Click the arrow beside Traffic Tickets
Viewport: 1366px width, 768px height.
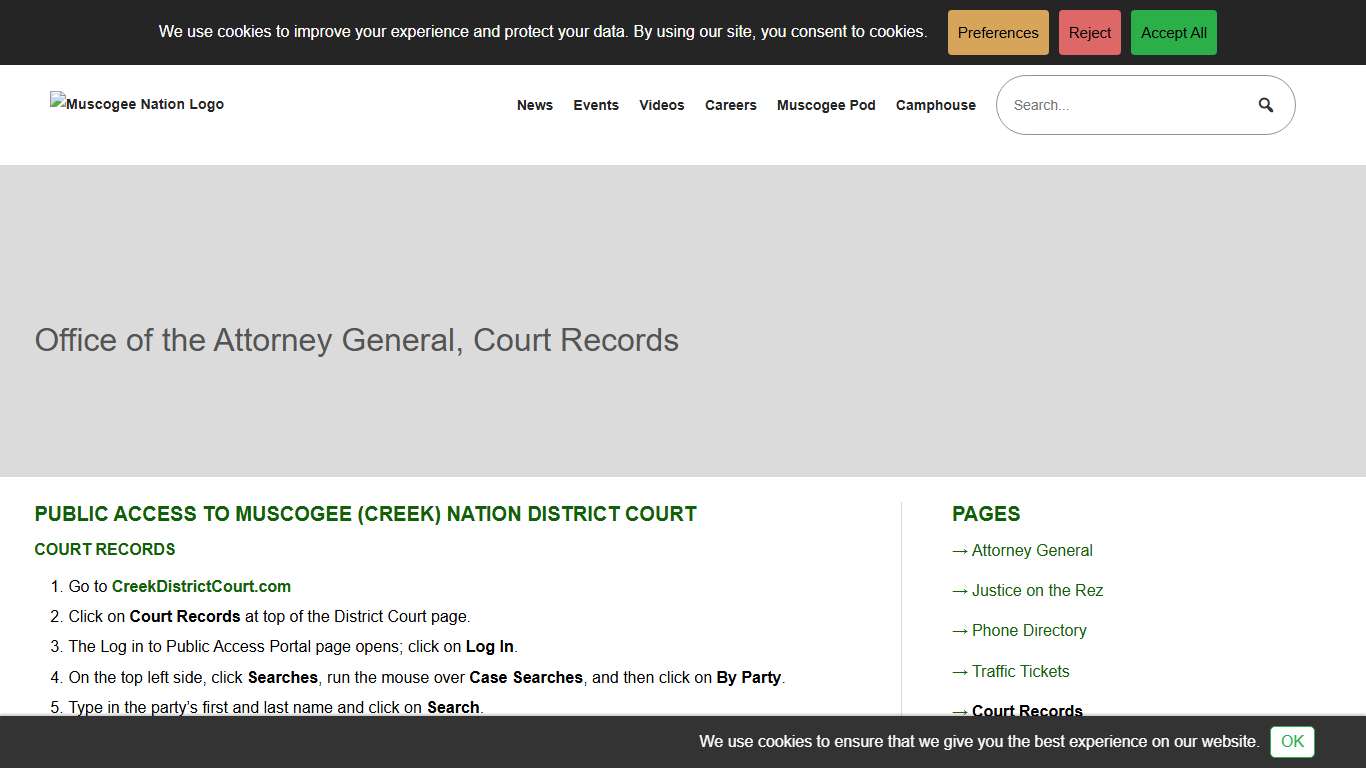pos(960,671)
